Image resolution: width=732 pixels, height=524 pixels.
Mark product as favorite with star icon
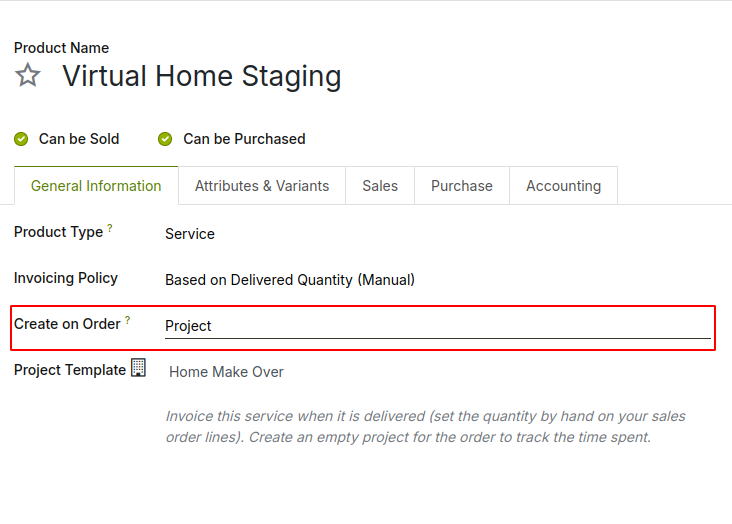[x=28, y=76]
